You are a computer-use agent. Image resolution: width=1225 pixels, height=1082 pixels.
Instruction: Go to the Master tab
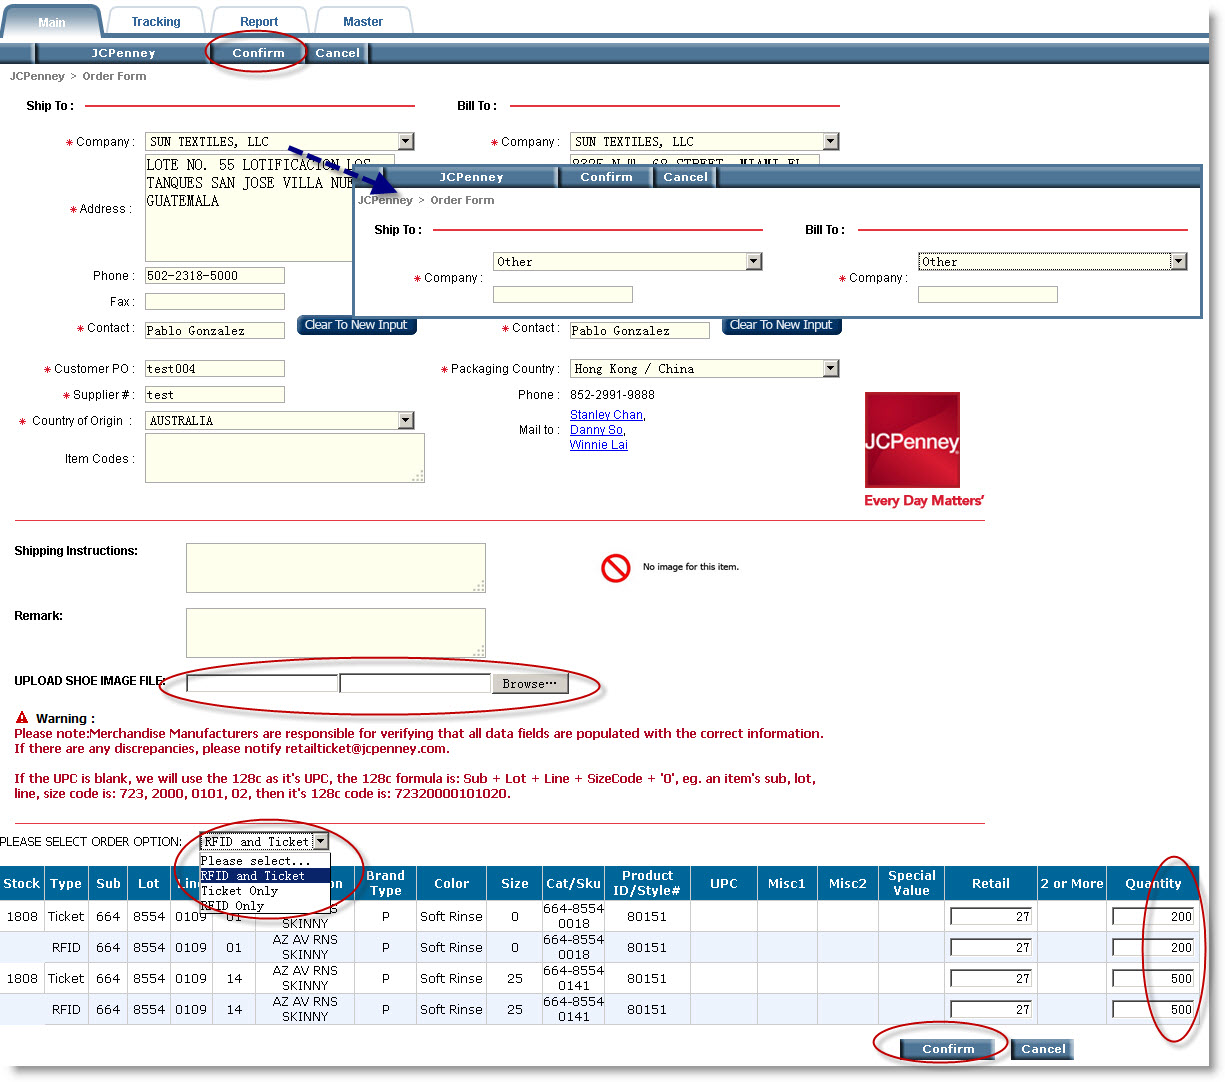363,22
